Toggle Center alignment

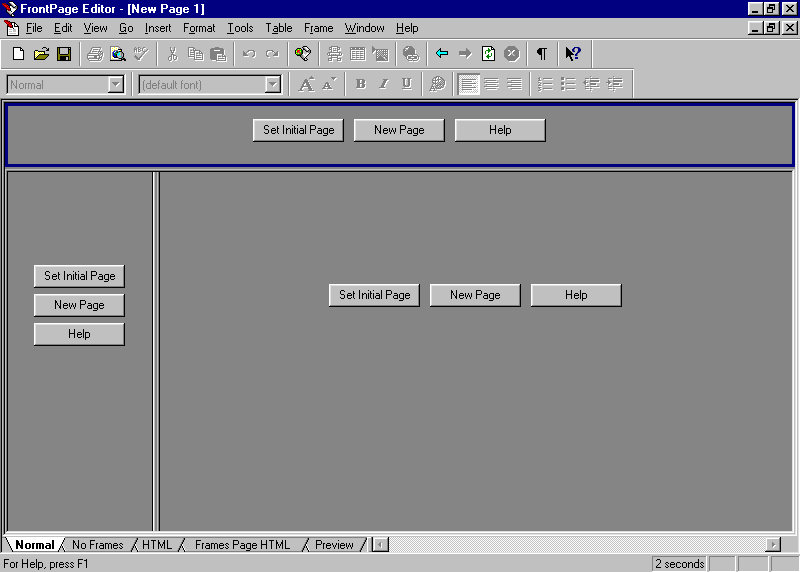(491, 84)
